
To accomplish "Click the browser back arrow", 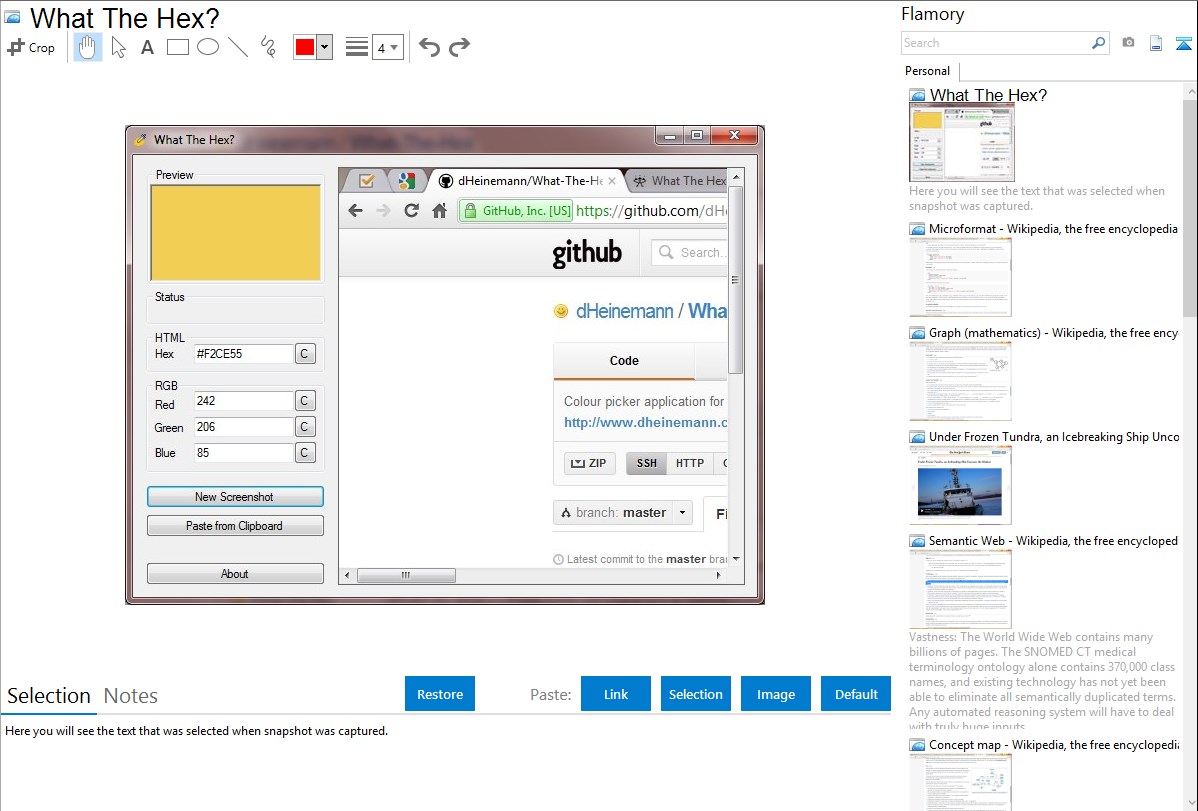I will pos(355,211).
